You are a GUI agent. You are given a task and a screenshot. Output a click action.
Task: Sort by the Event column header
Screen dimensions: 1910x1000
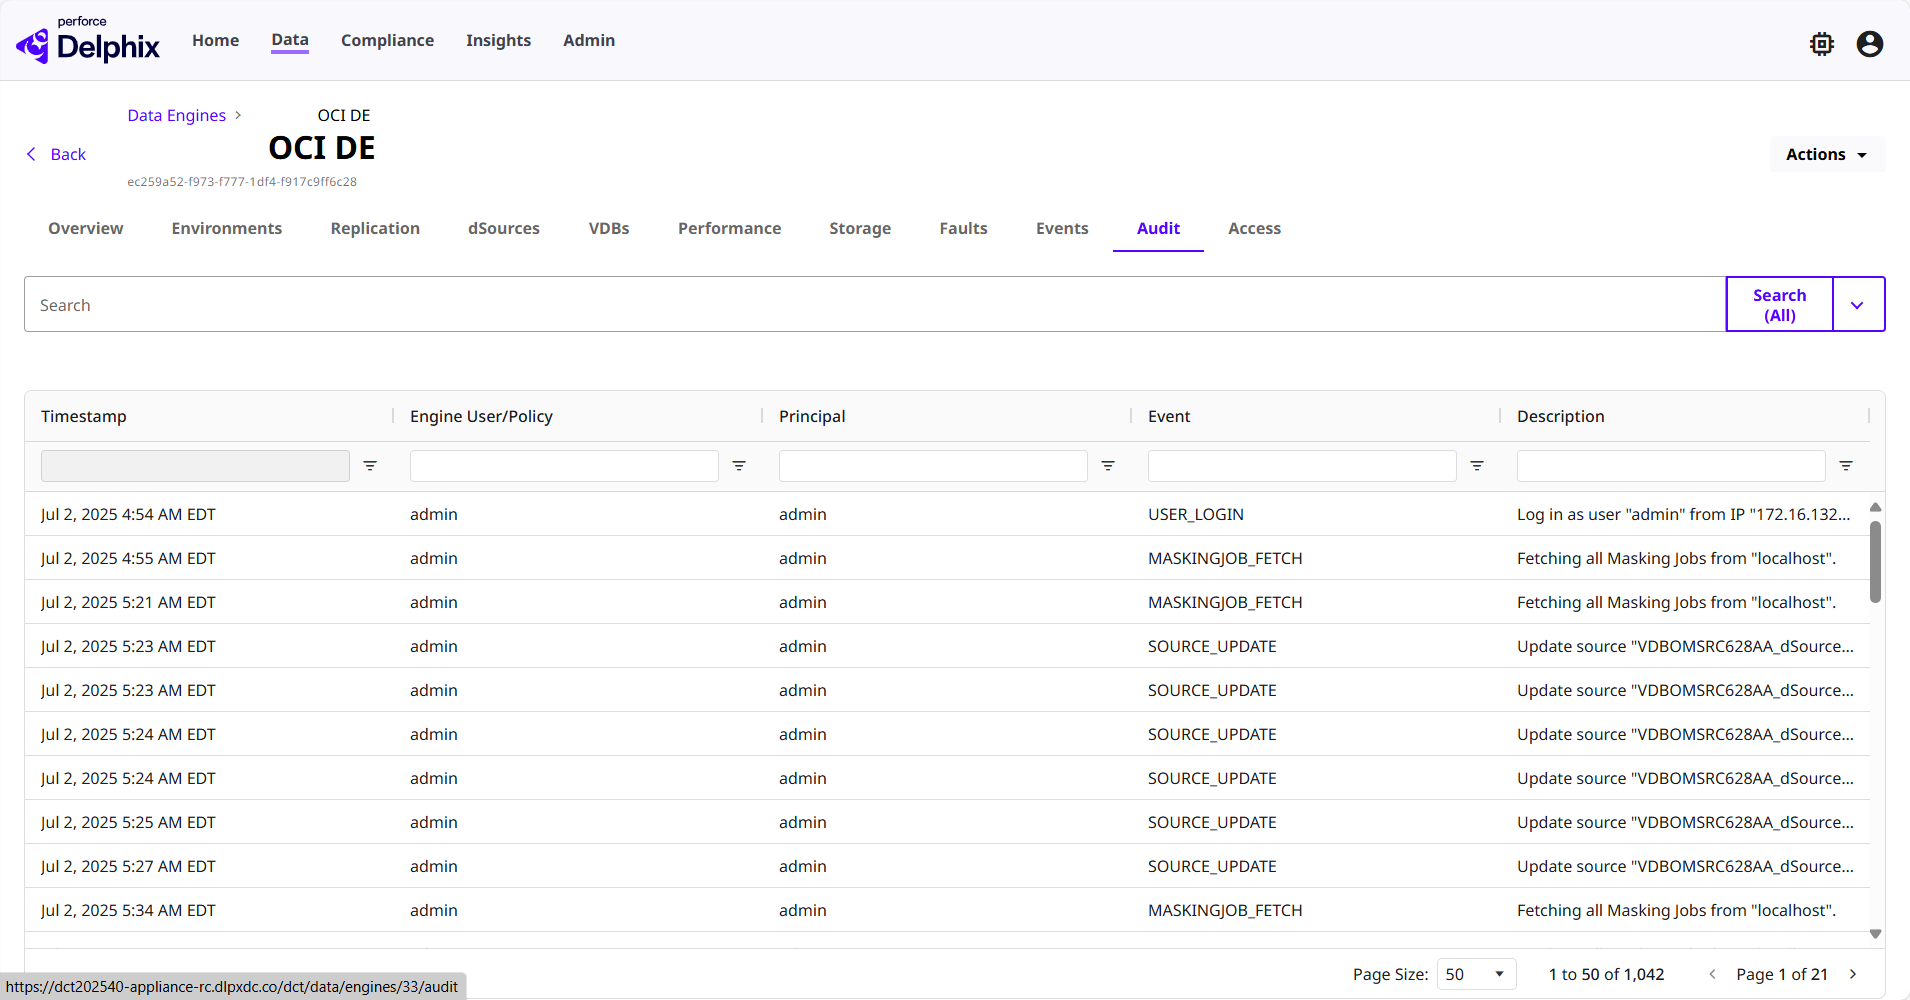(1169, 416)
